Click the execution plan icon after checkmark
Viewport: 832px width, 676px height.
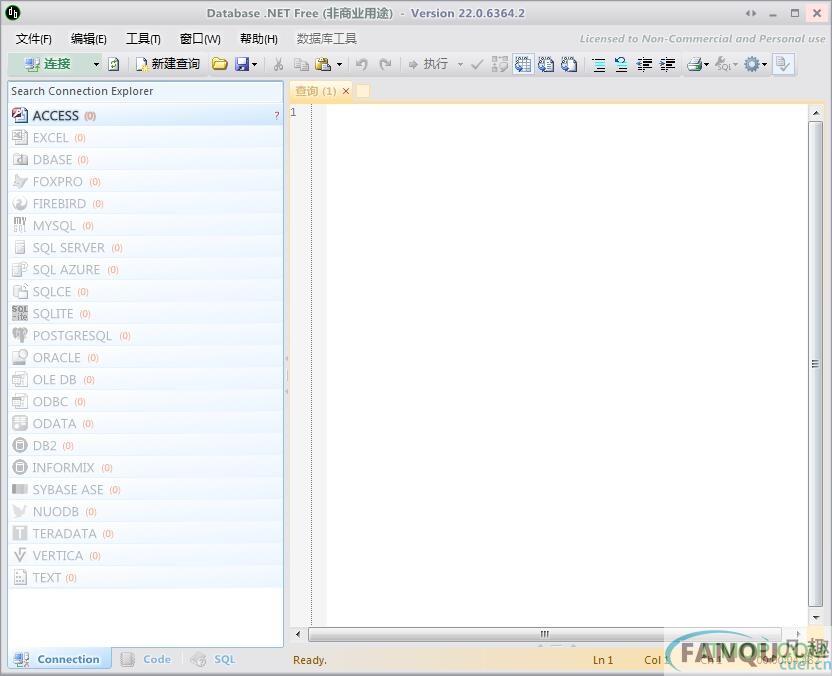pyautogui.click(x=499, y=64)
